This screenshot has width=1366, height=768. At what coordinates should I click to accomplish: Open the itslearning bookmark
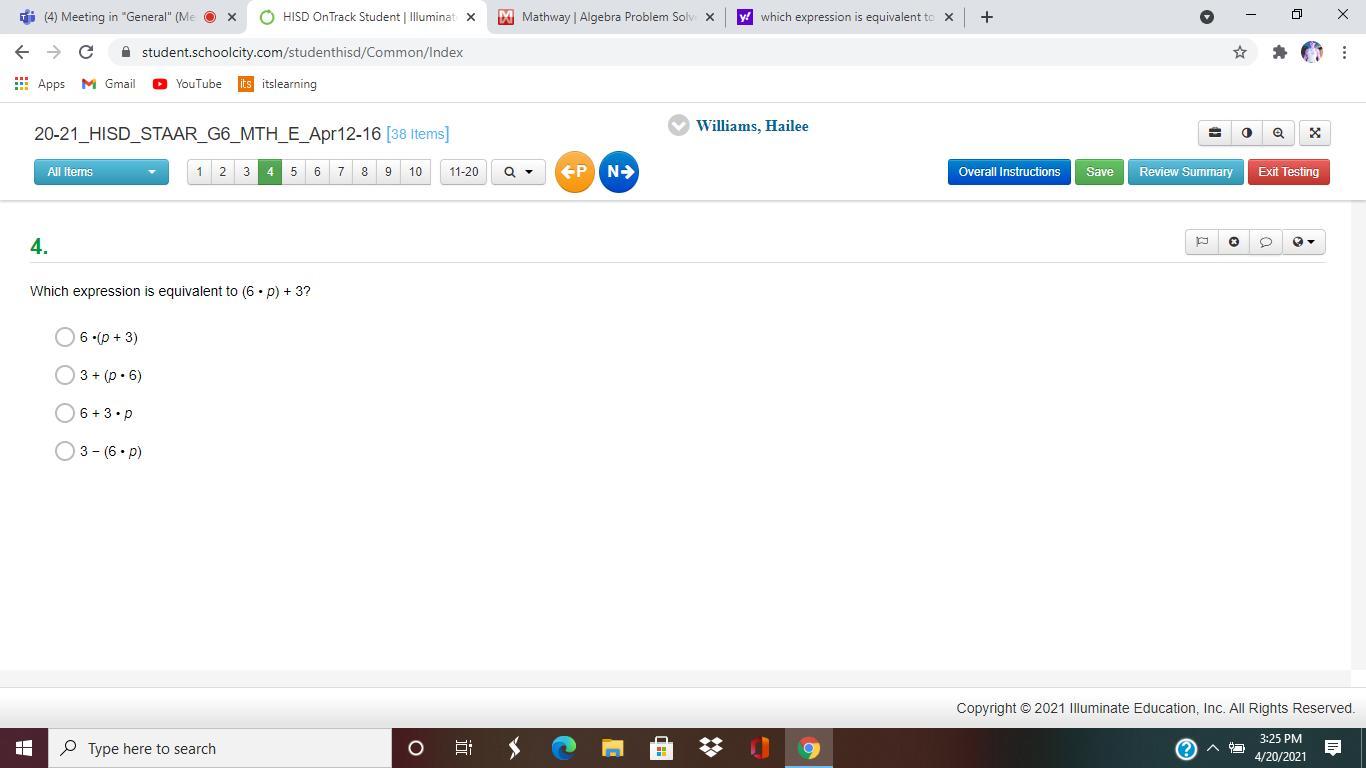click(278, 84)
